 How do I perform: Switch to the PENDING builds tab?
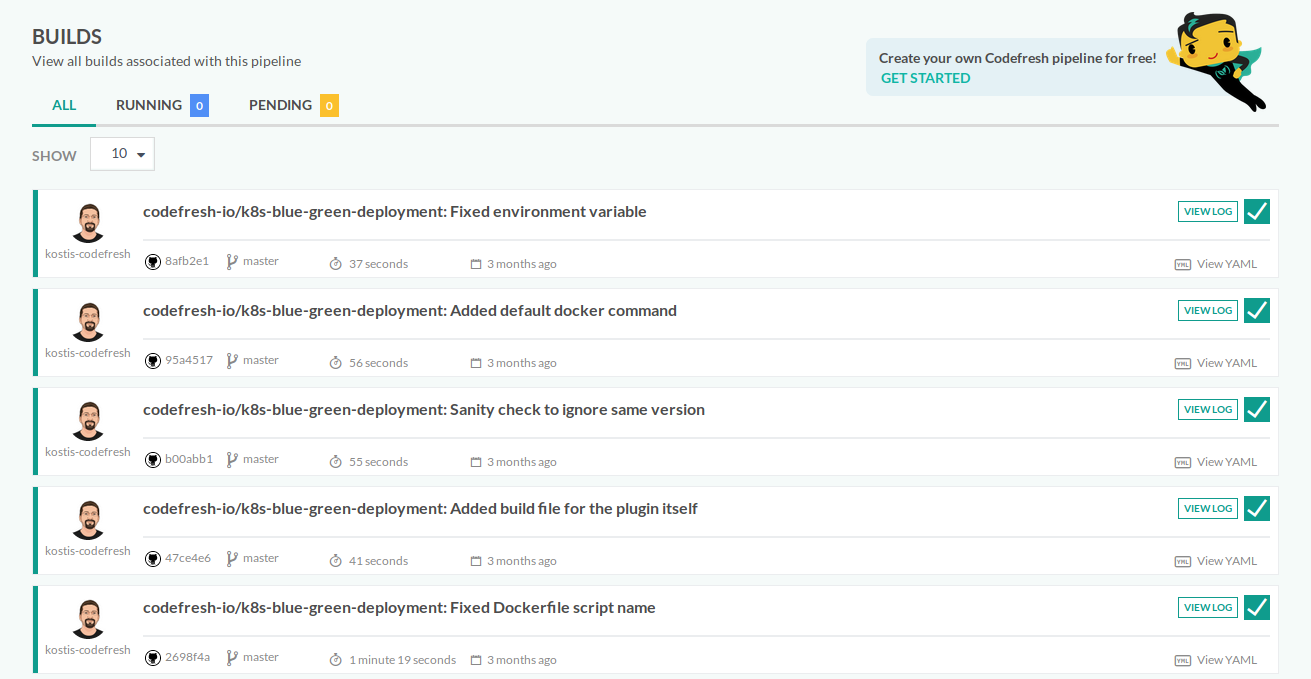point(293,105)
